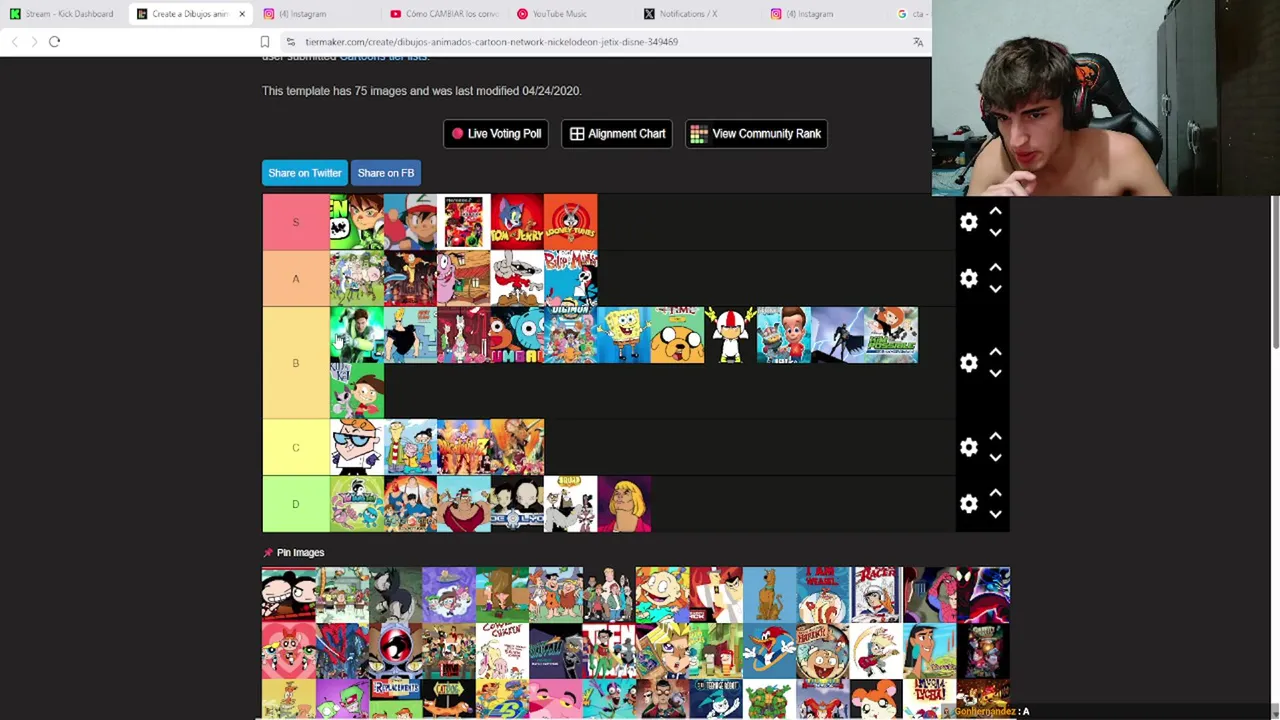Select Ben 10 image in S tier

(357, 222)
